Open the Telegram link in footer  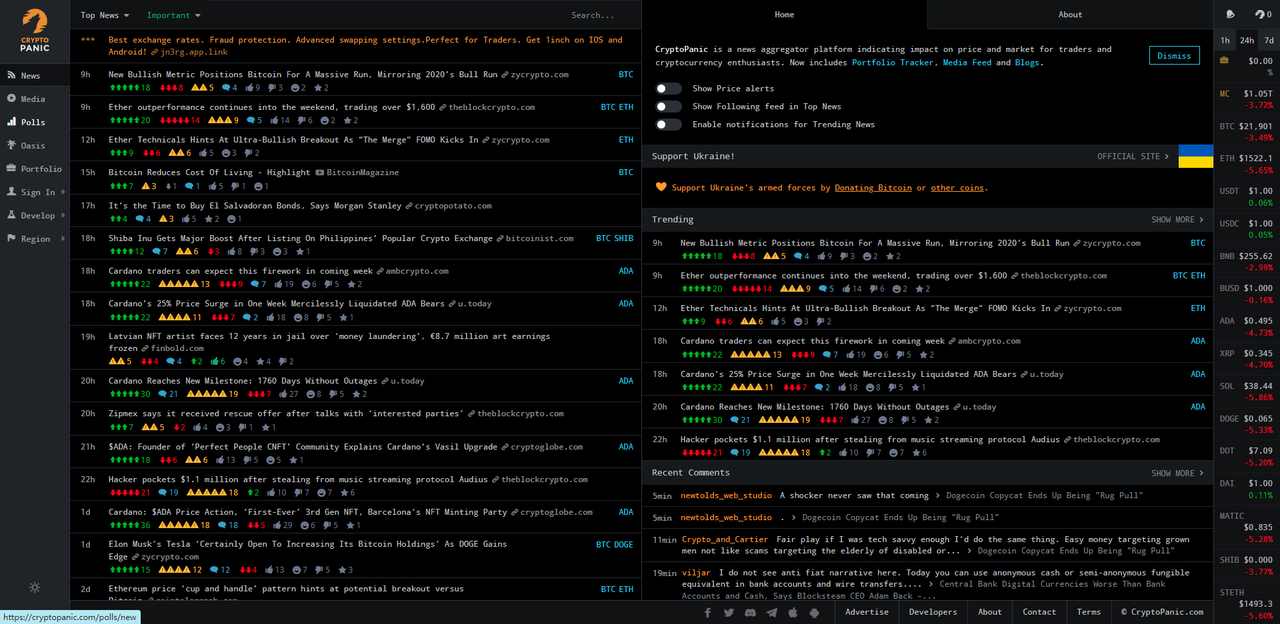[x=772, y=612]
